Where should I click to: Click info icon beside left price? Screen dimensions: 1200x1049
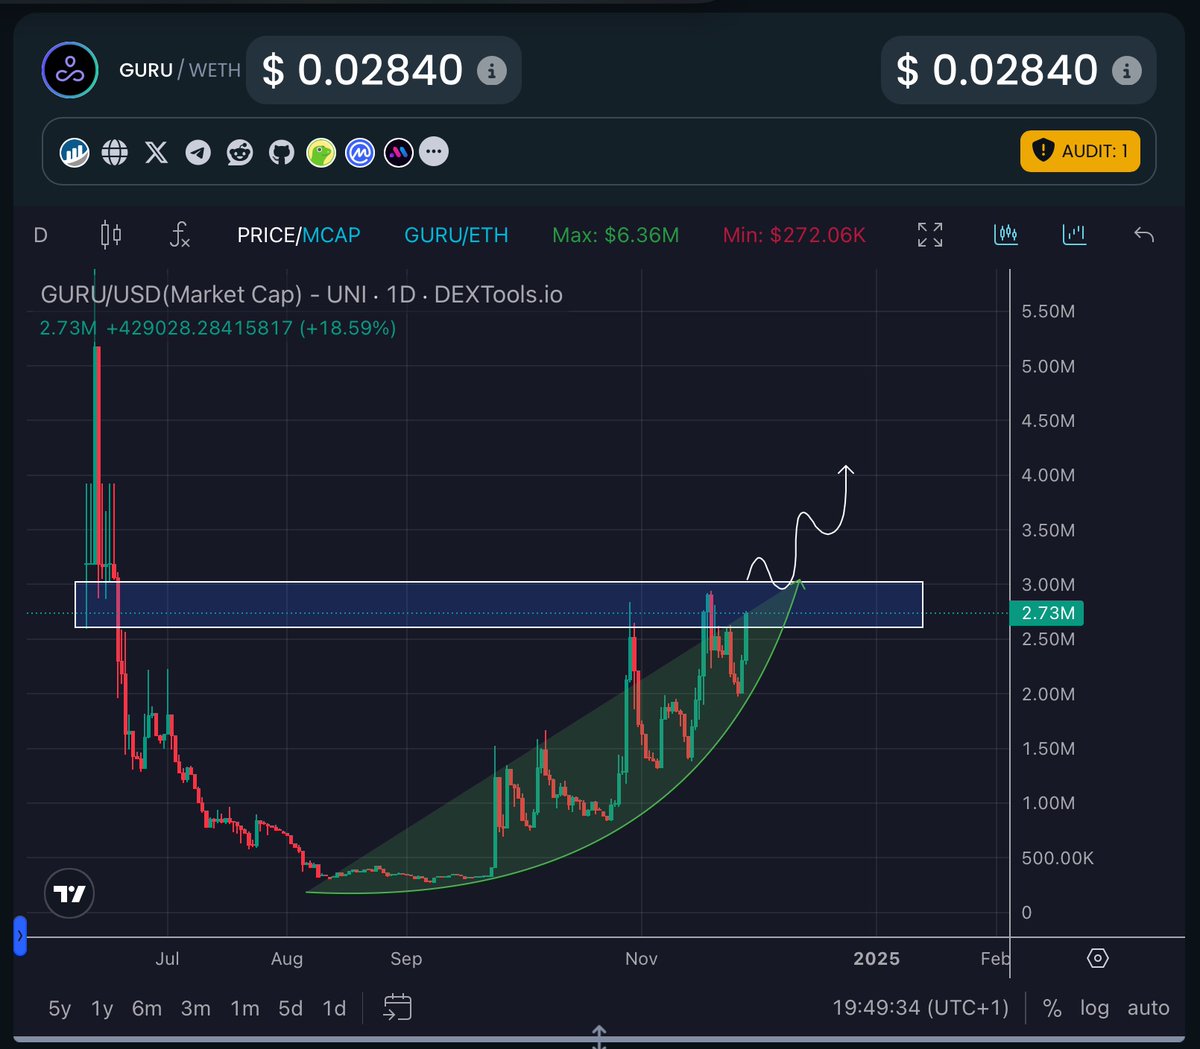(x=491, y=71)
